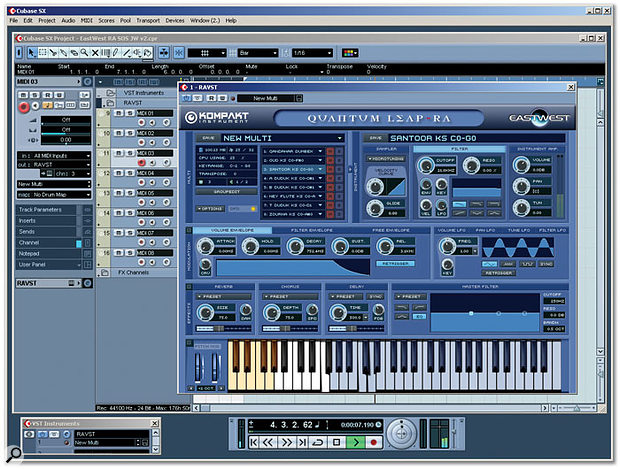620x469 pixels.
Task: Open the Devices menu
Action: pos(175,21)
